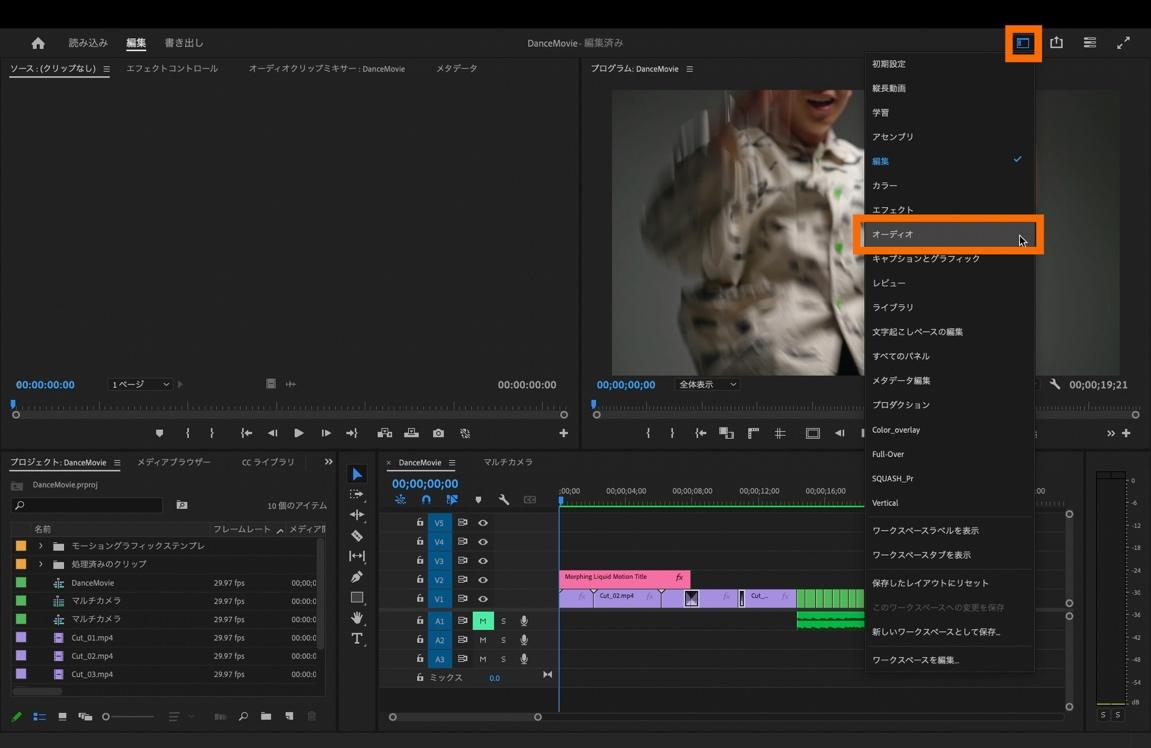This screenshot has height=748, width=1151.
Task: Click the Export Frame camera icon
Action: tap(438, 433)
